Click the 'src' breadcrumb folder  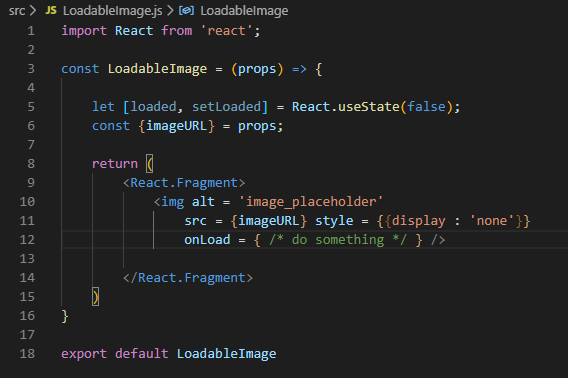click(x=17, y=11)
